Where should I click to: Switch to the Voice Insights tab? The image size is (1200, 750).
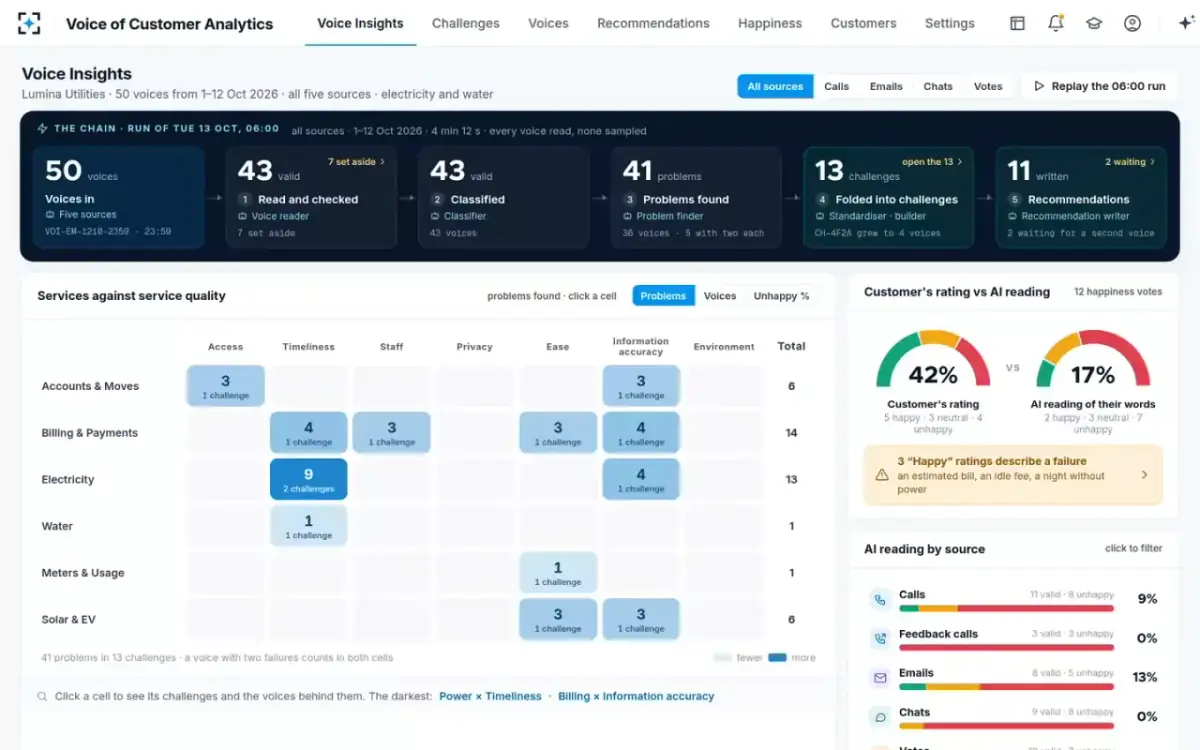360,23
